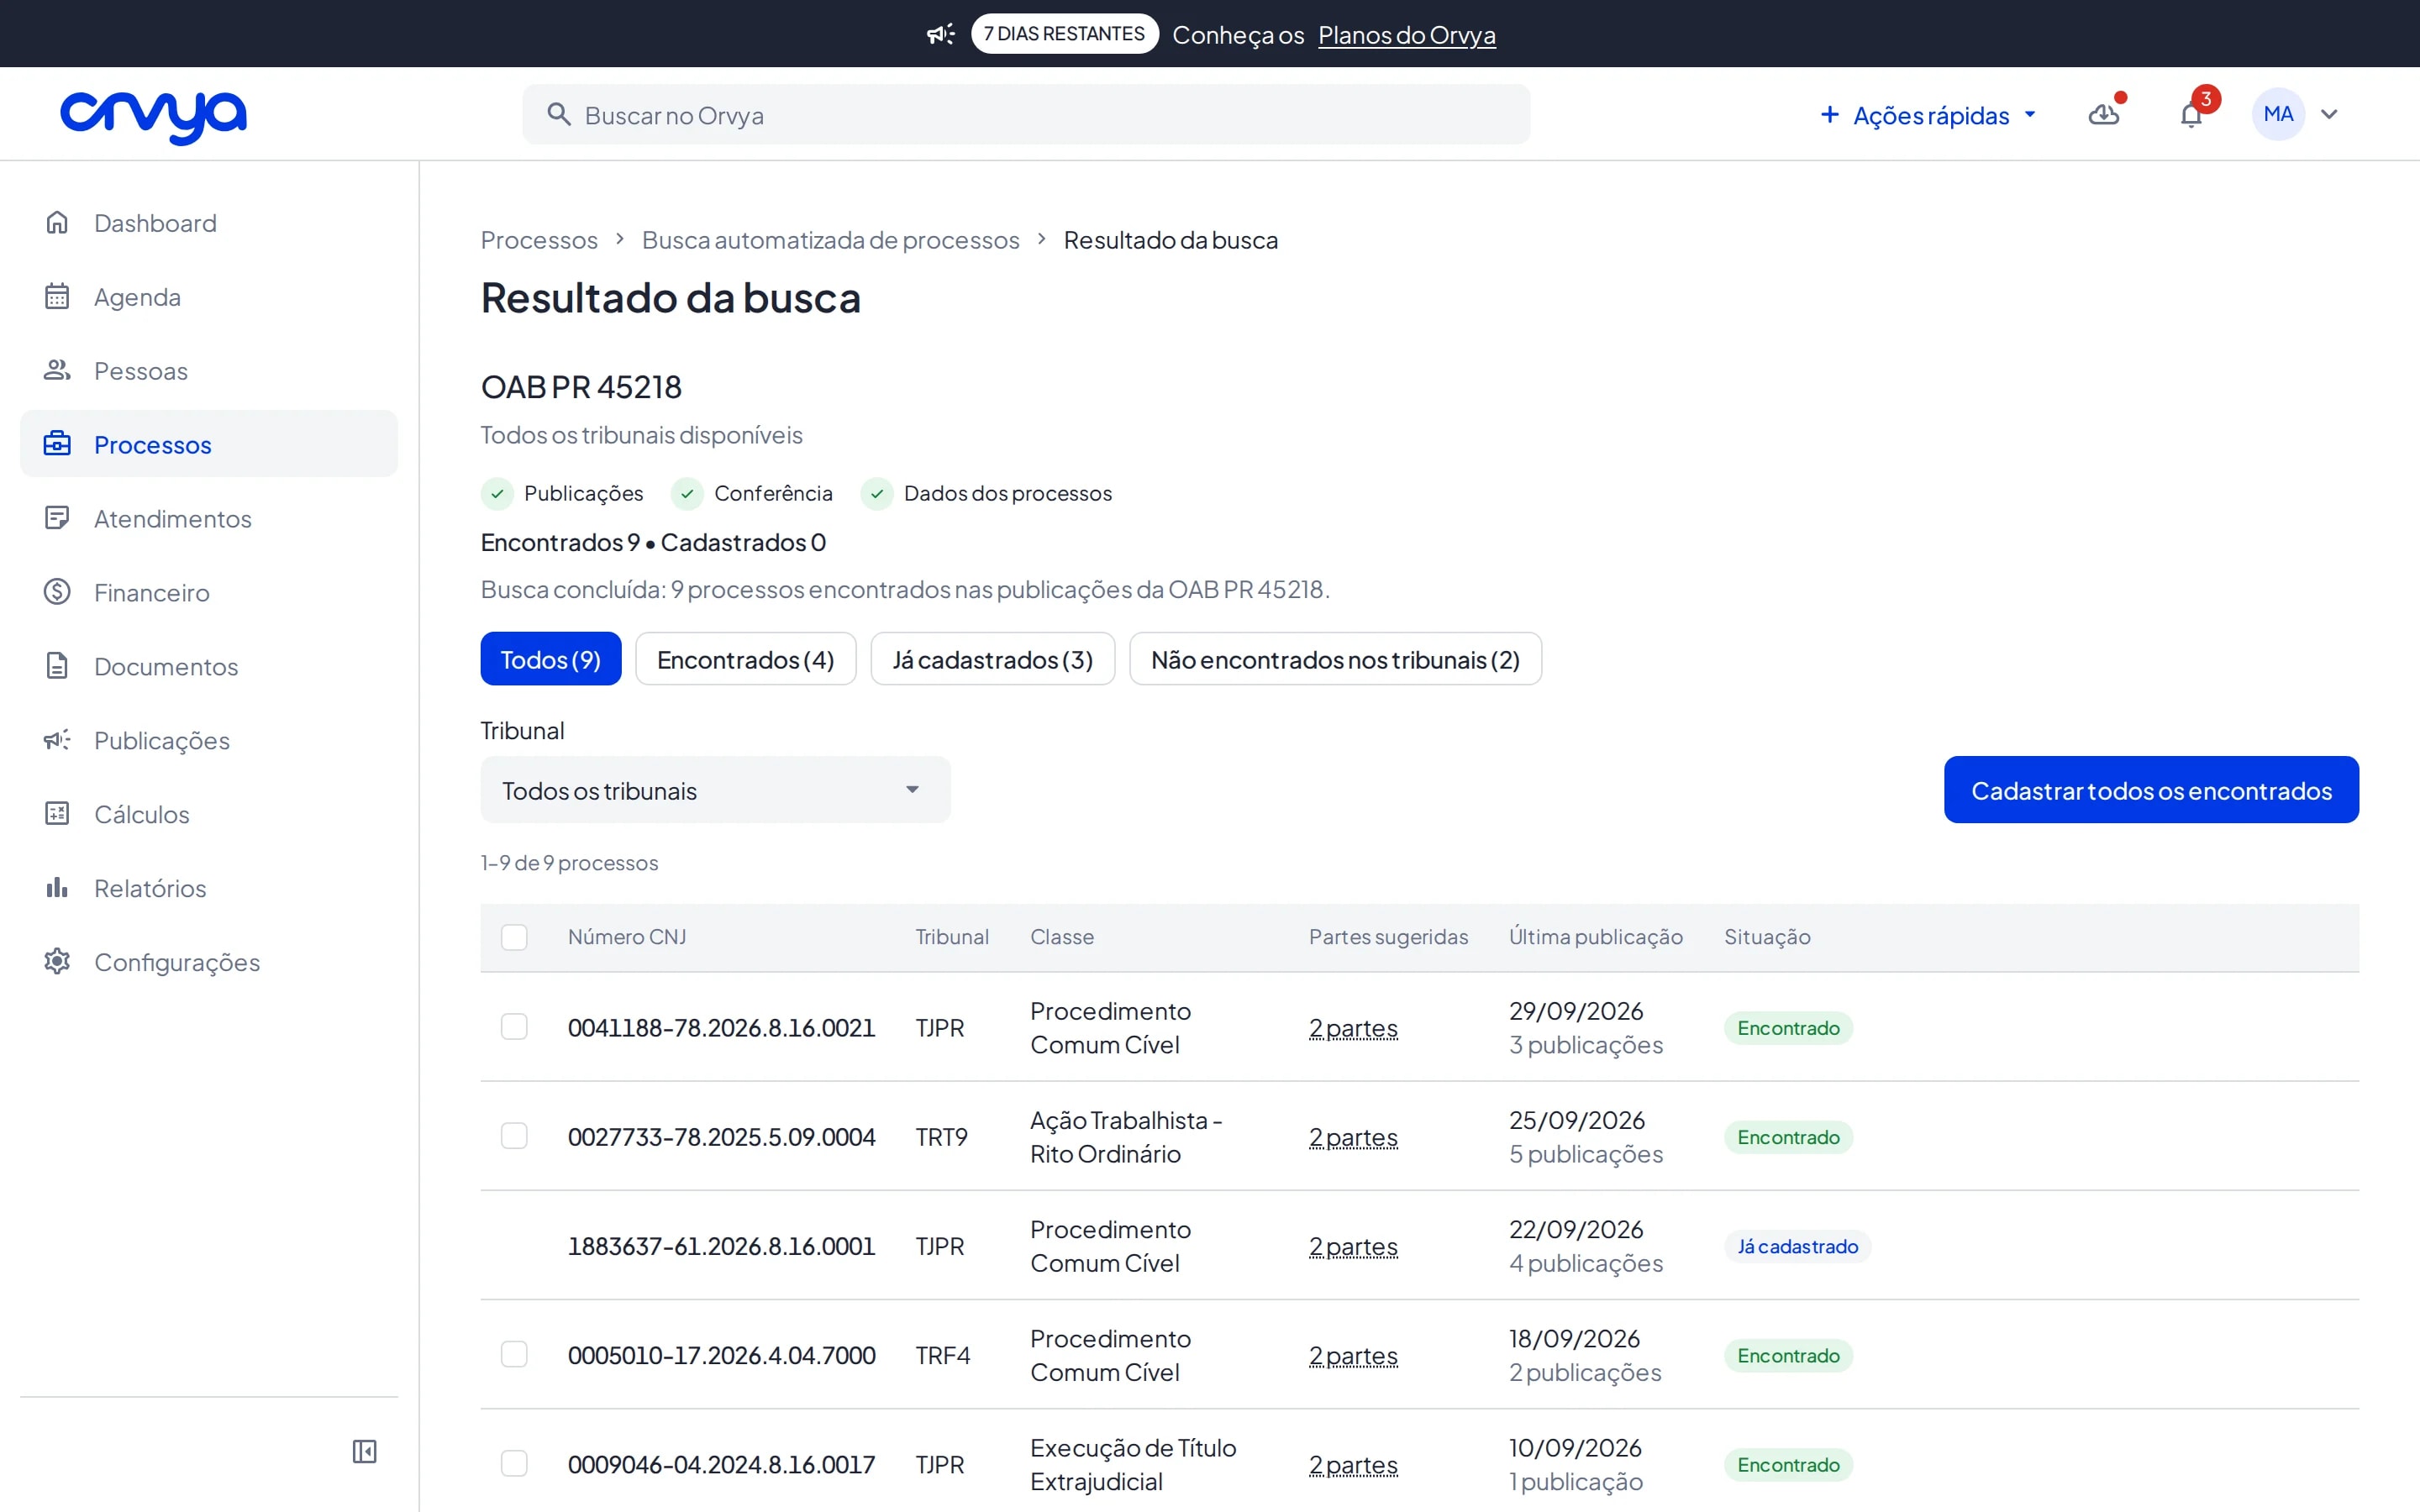
Task: Click Cadastrar todos os encontrados button
Action: [2151, 790]
